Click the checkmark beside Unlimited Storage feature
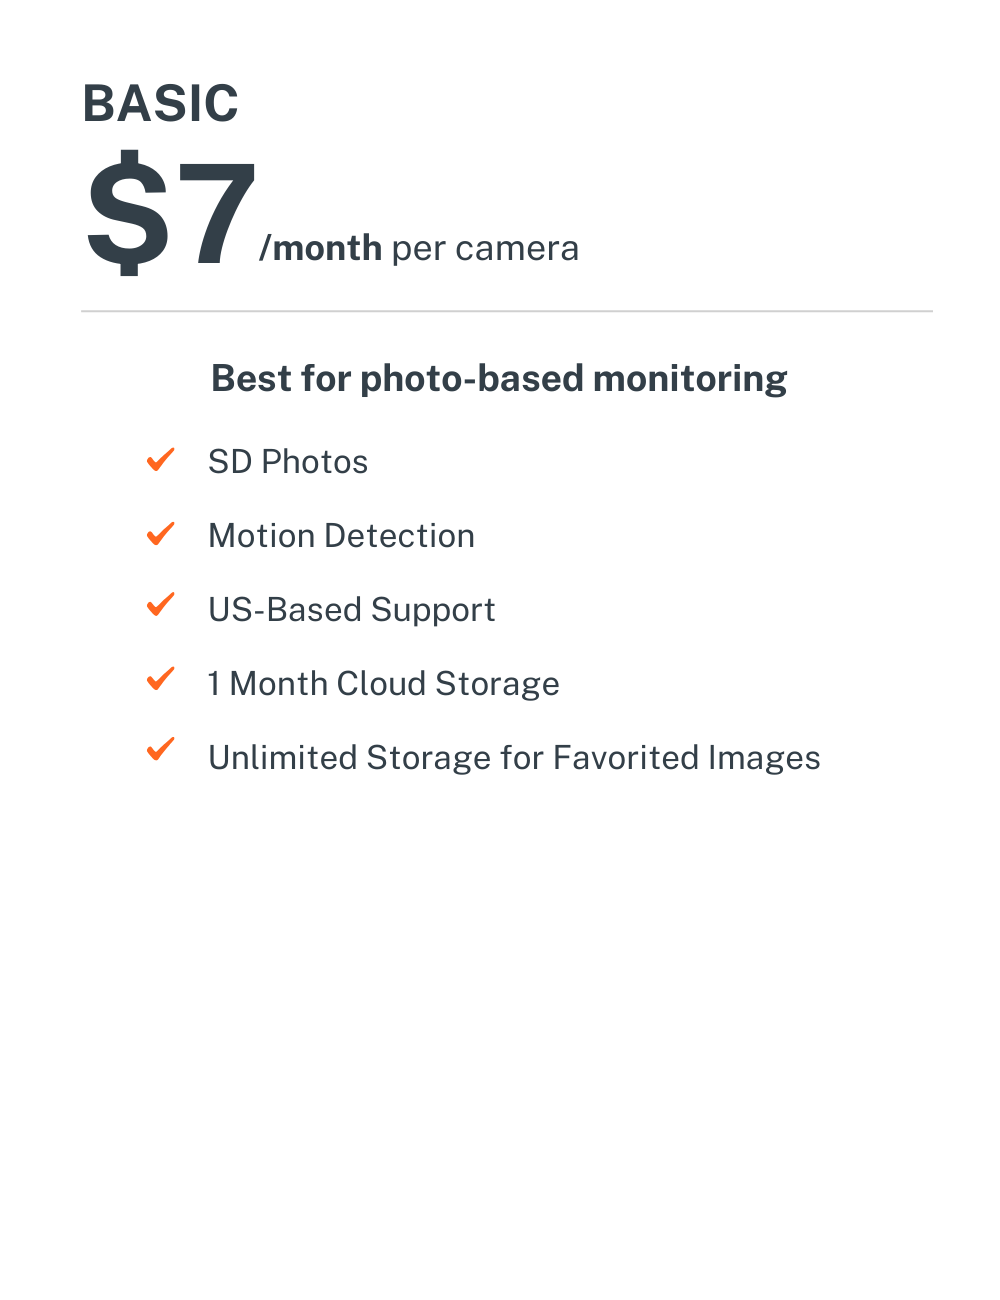The height and width of the screenshot is (1300, 1000). pyautogui.click(x=160, y=750)
